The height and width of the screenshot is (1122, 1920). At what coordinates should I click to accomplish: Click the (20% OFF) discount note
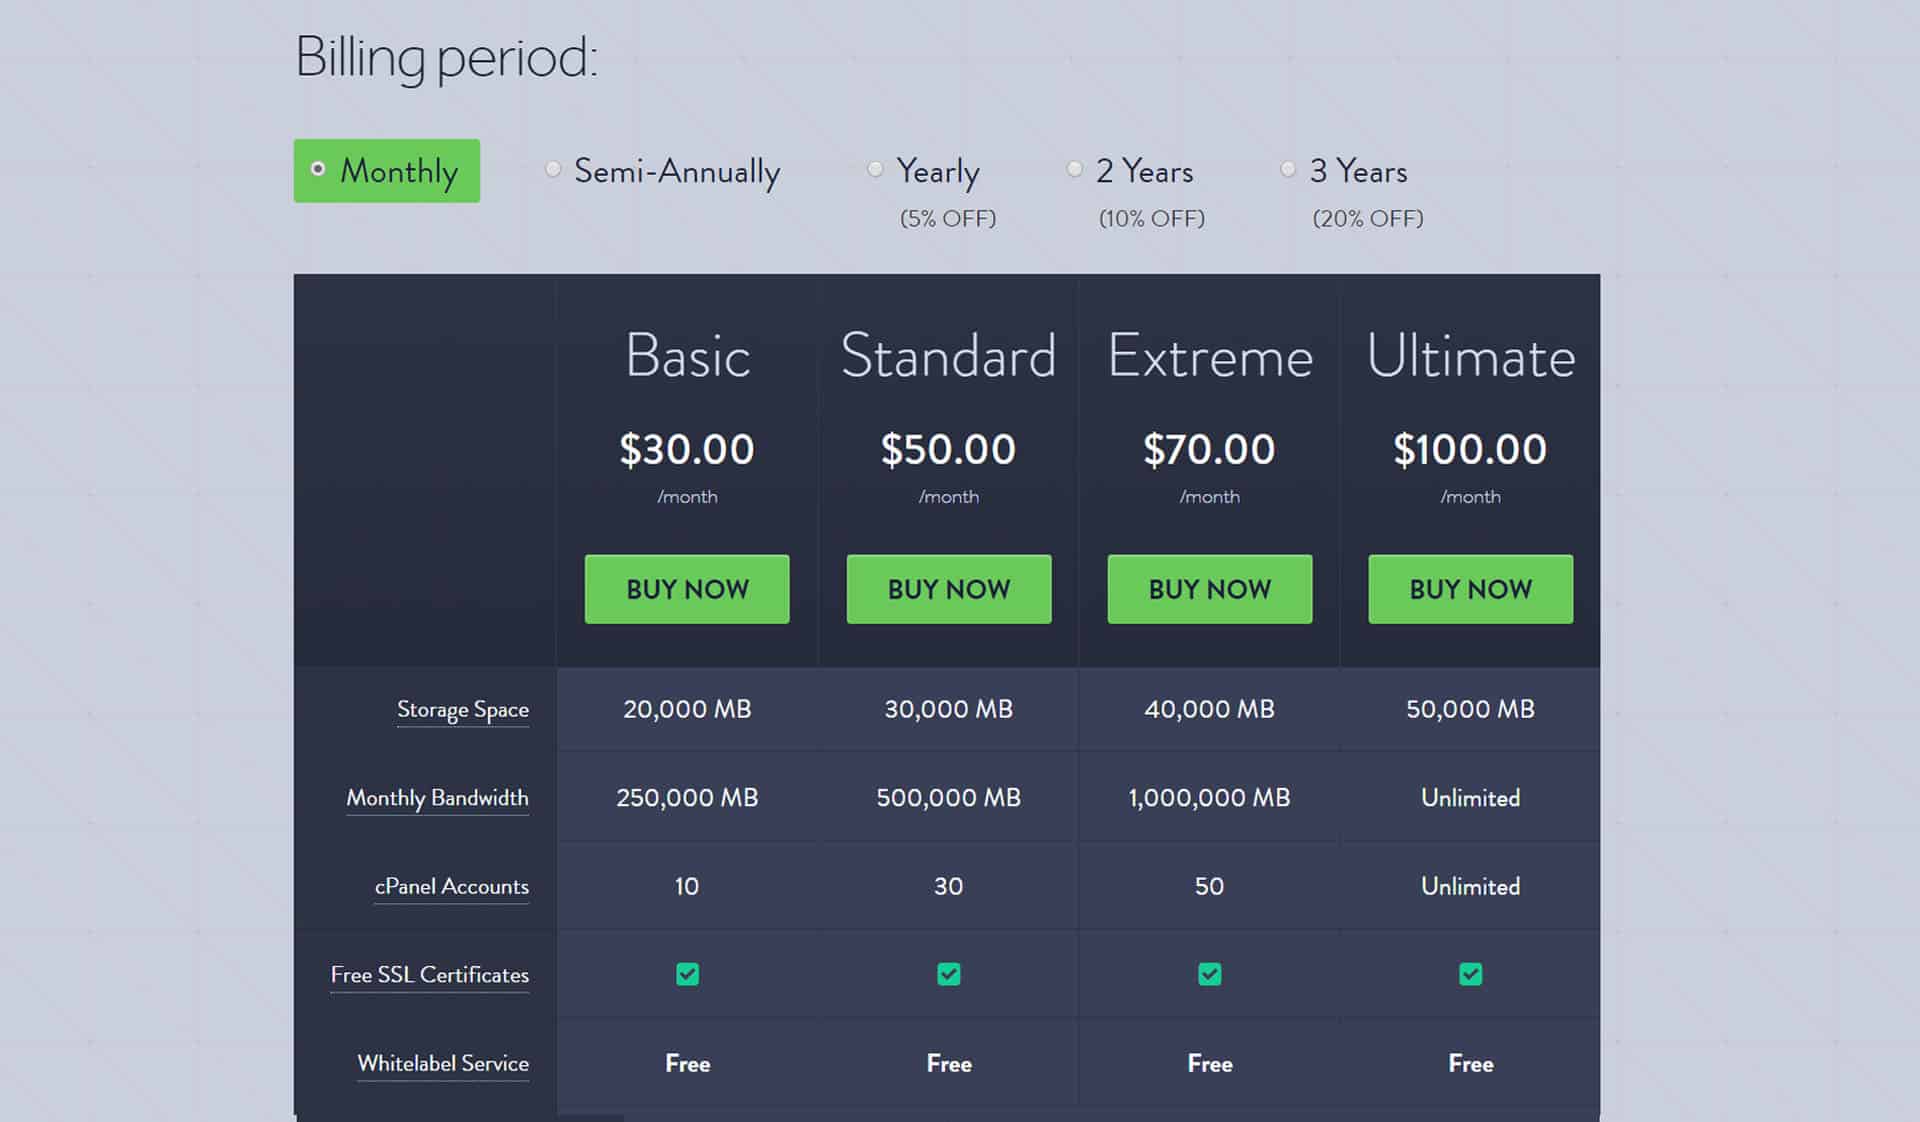pyautogui.click(x=1368, y=218)
